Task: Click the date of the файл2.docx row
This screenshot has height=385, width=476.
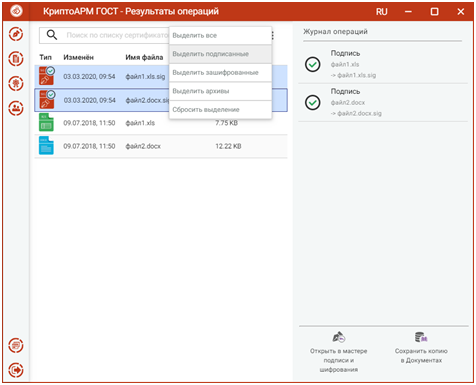Action: coord(89,146)
